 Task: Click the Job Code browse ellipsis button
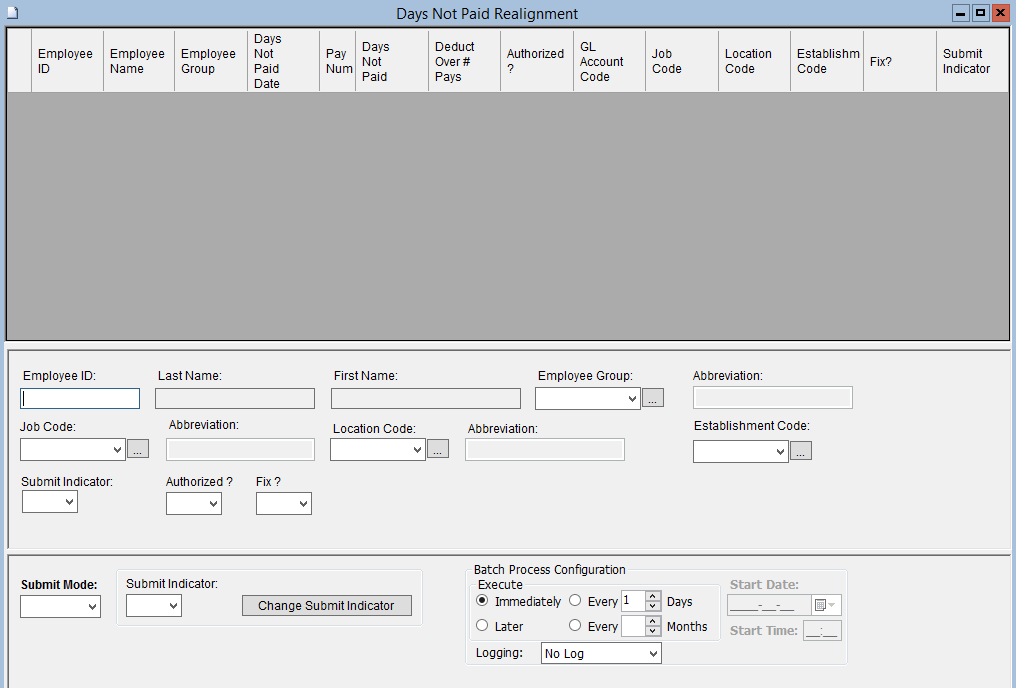point(138,450)
